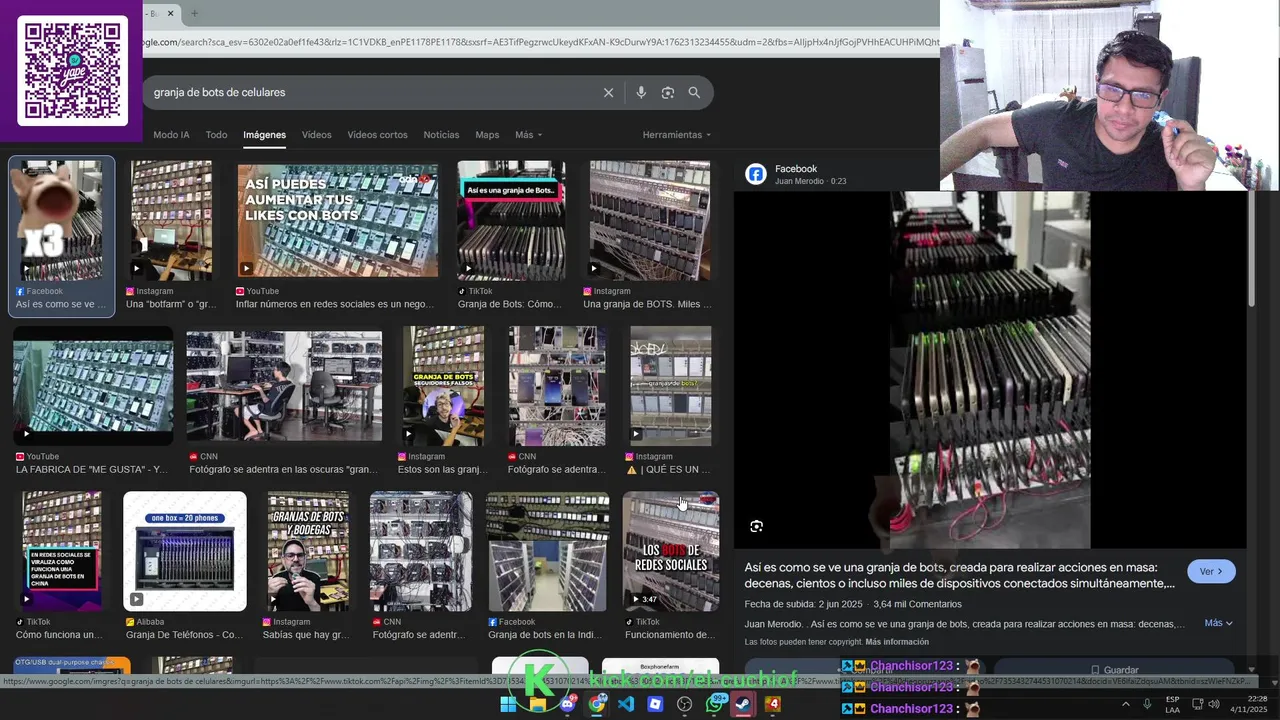
Task: Click the 'Sabías que hay gr...' Instagram caption
Action: click(x=306, y=634)
